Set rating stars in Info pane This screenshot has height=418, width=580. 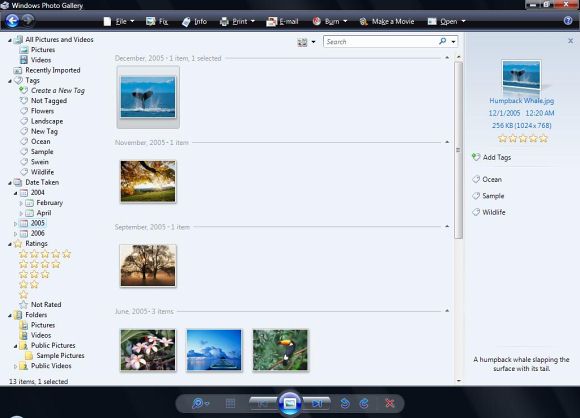(x=522, y=139)
